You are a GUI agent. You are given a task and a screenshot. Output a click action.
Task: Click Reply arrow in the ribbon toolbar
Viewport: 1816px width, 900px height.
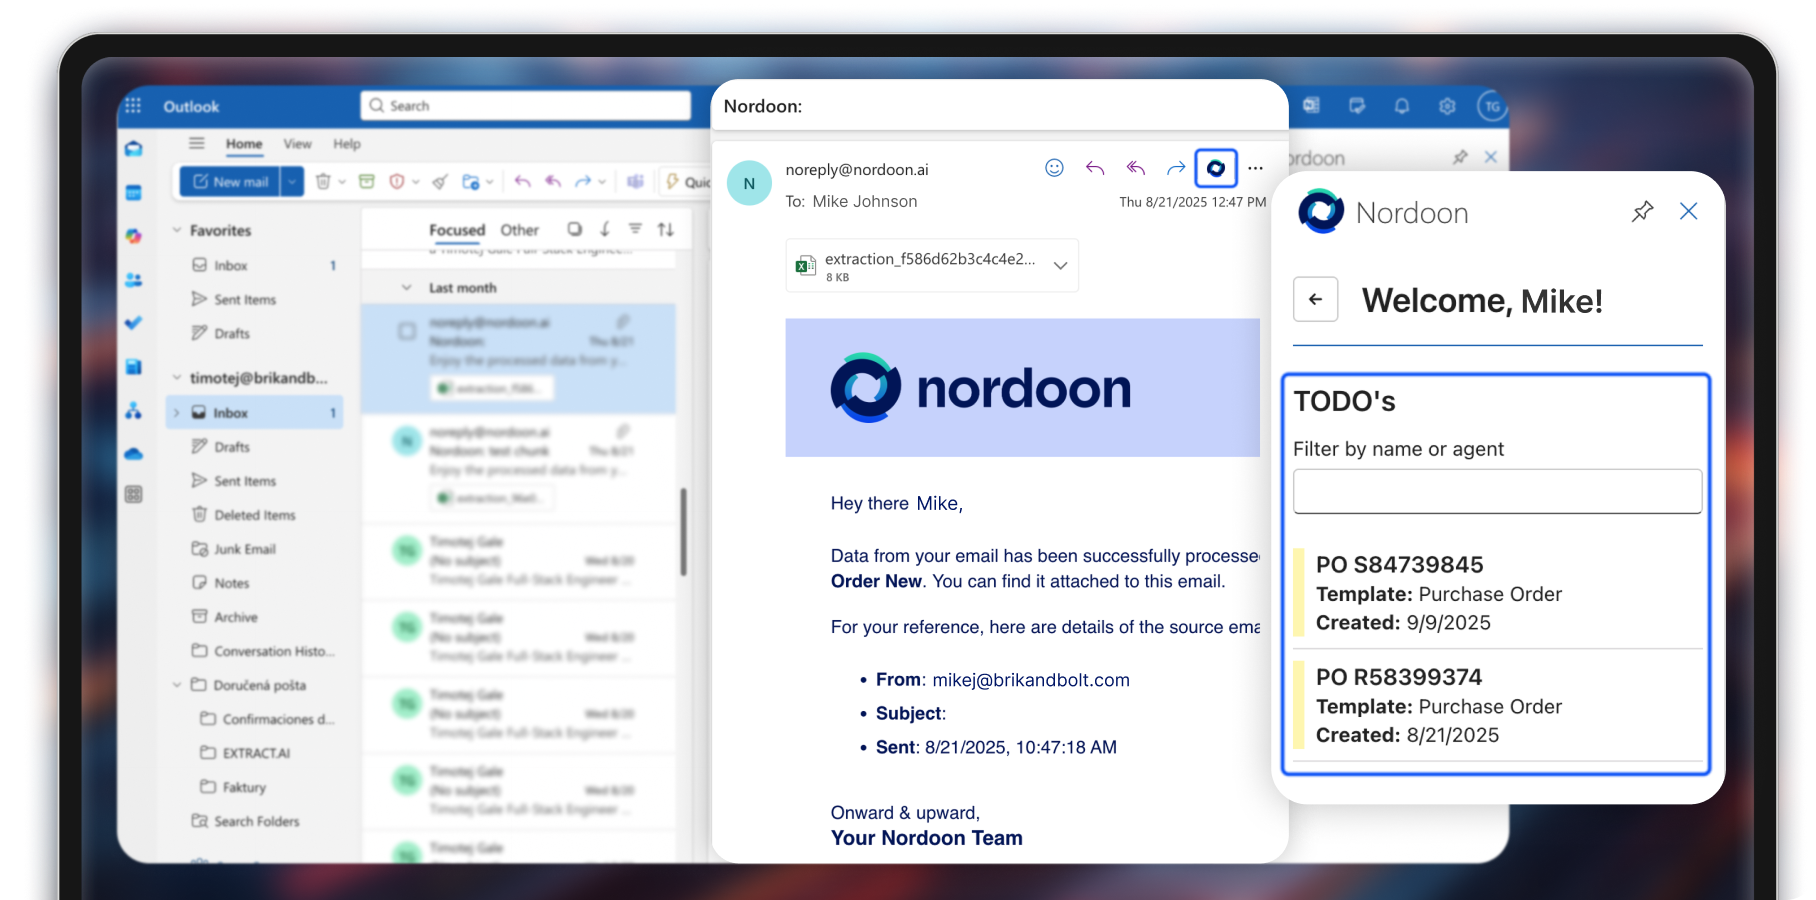click(522, 181)
